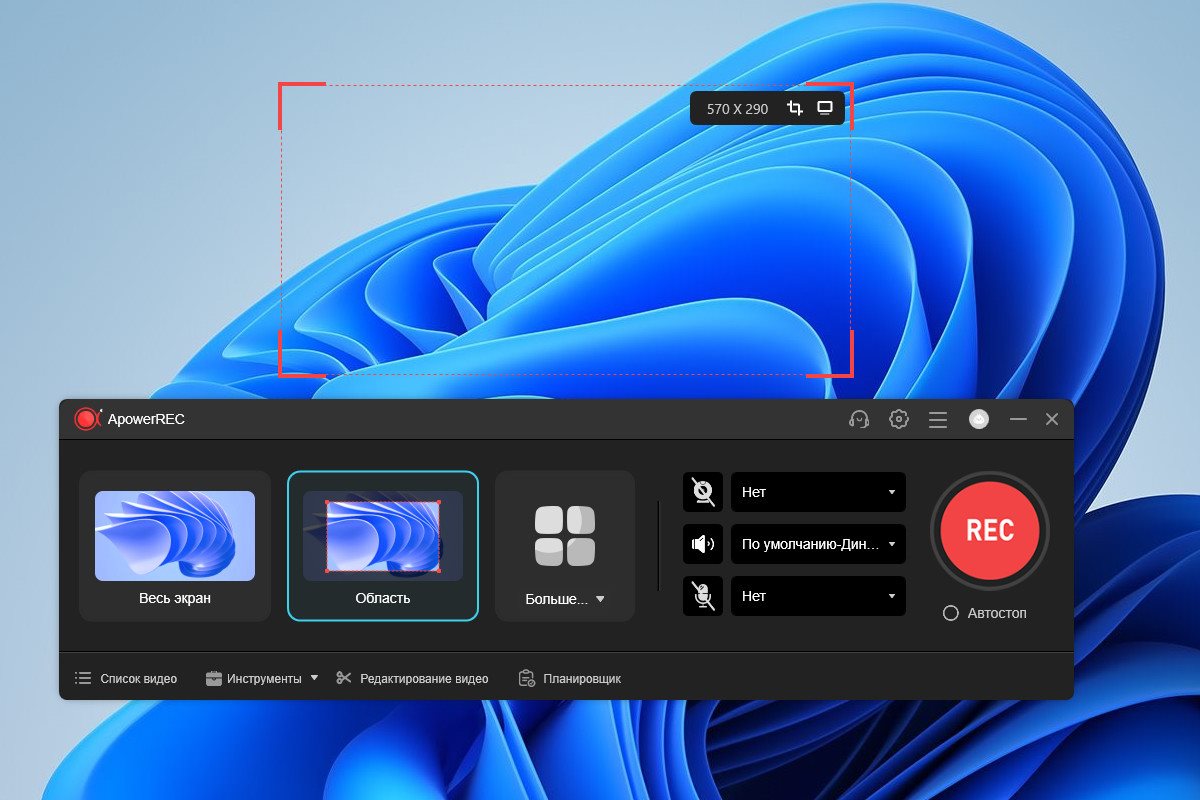Image resolution: width=1200 pixels, height=800 pixels.
Task: Click the headset support icon
Action: (858, 420)
